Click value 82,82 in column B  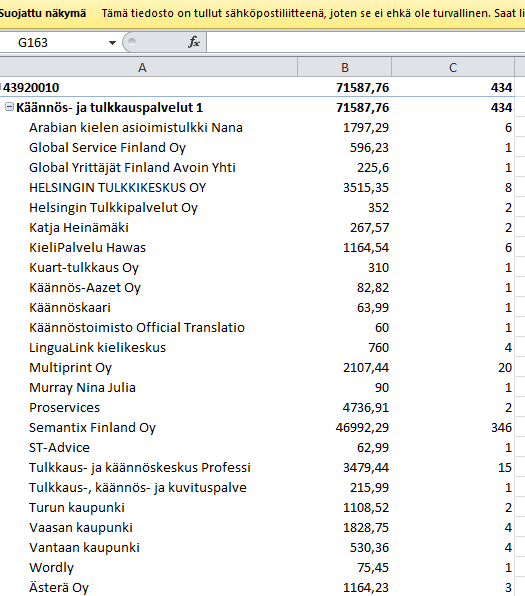tap(373, 288)
